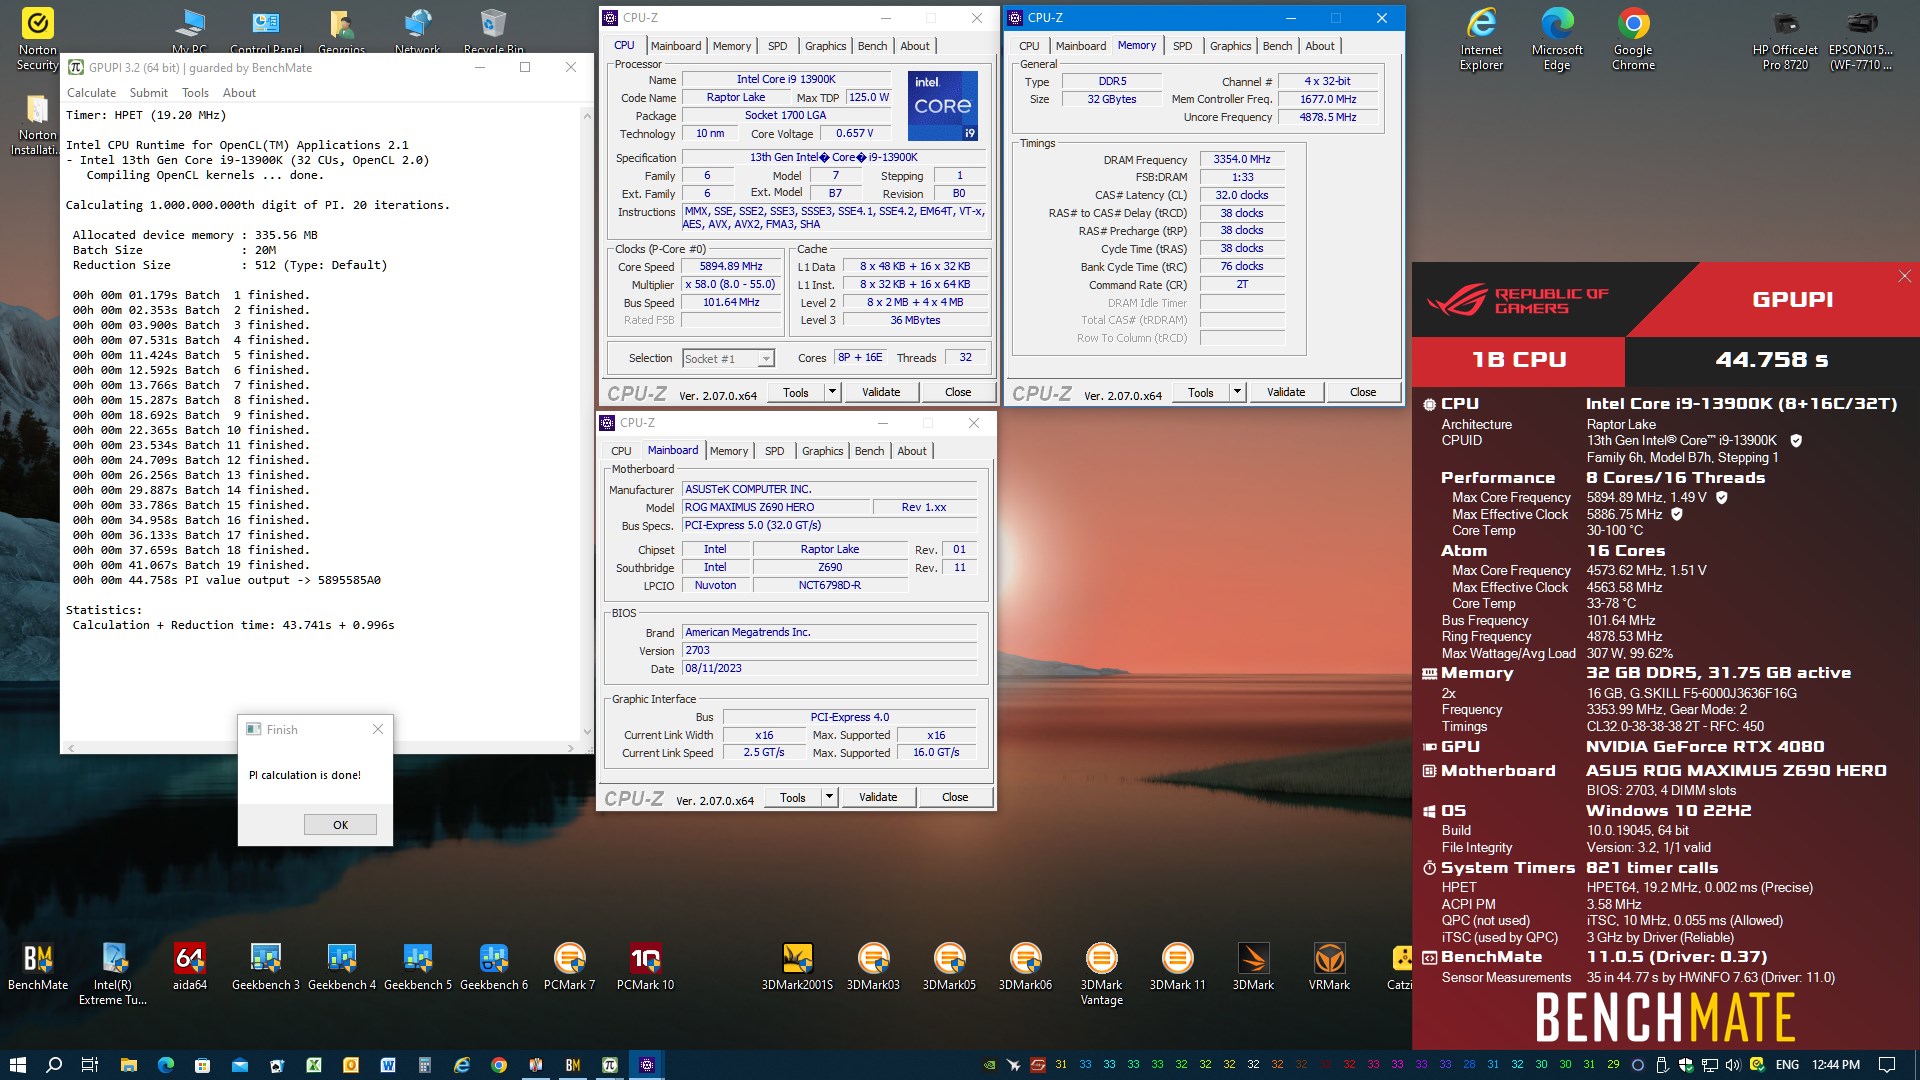Open 3DMark Vantage desktop icon
Viewport: 1920px width, 1080px height.
(1101, 974)
